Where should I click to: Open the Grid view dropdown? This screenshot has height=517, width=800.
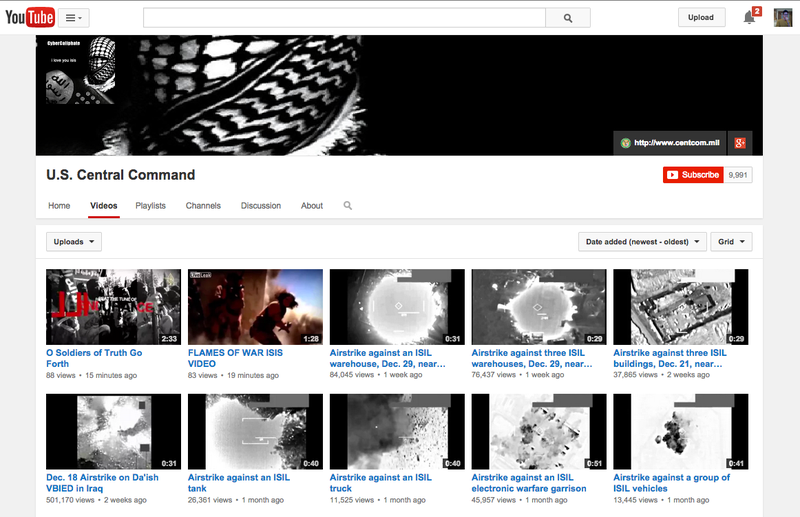(x=731, y=241)
